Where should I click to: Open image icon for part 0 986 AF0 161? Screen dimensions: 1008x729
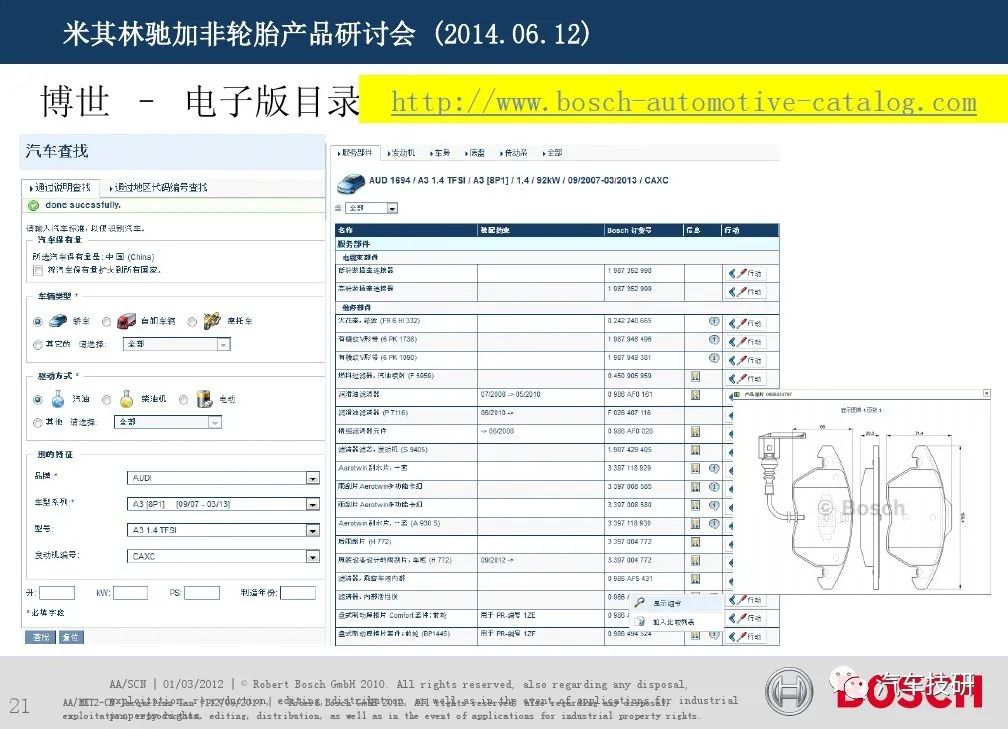pyautogui.click(x=695, y=395)
